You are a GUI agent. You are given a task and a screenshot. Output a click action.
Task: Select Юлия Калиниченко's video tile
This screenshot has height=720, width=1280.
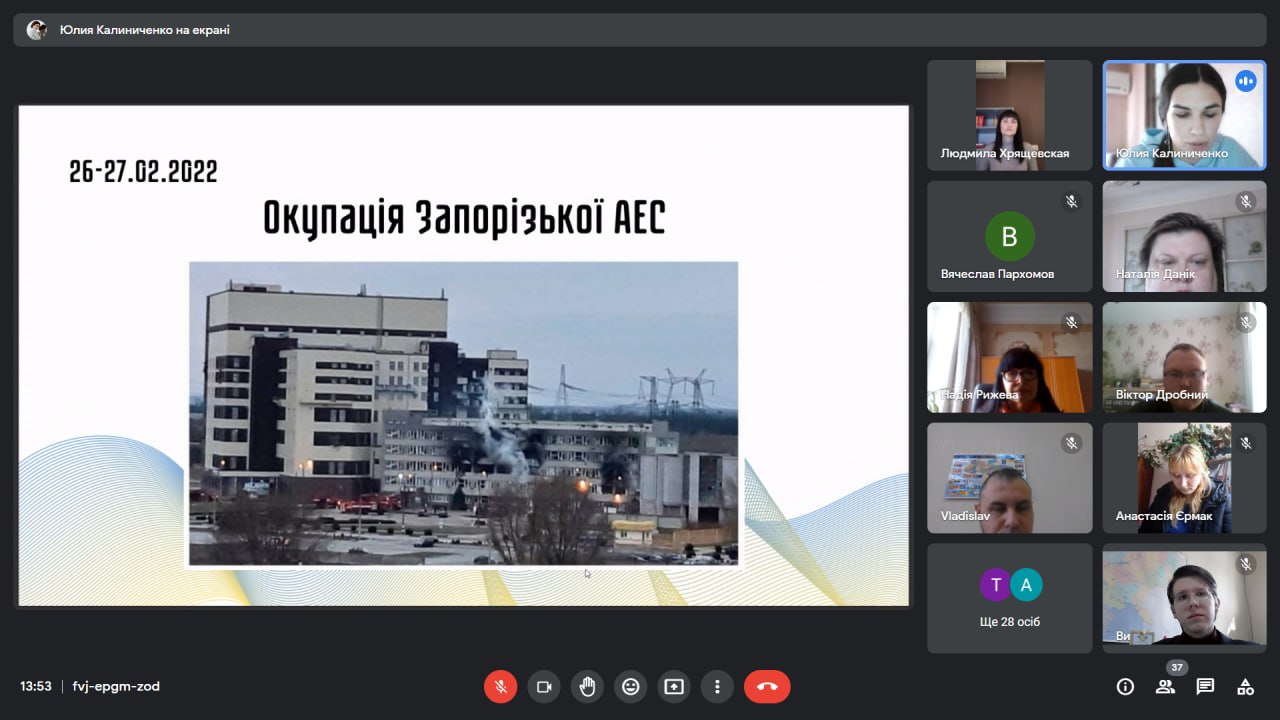tap(1184, 115)
